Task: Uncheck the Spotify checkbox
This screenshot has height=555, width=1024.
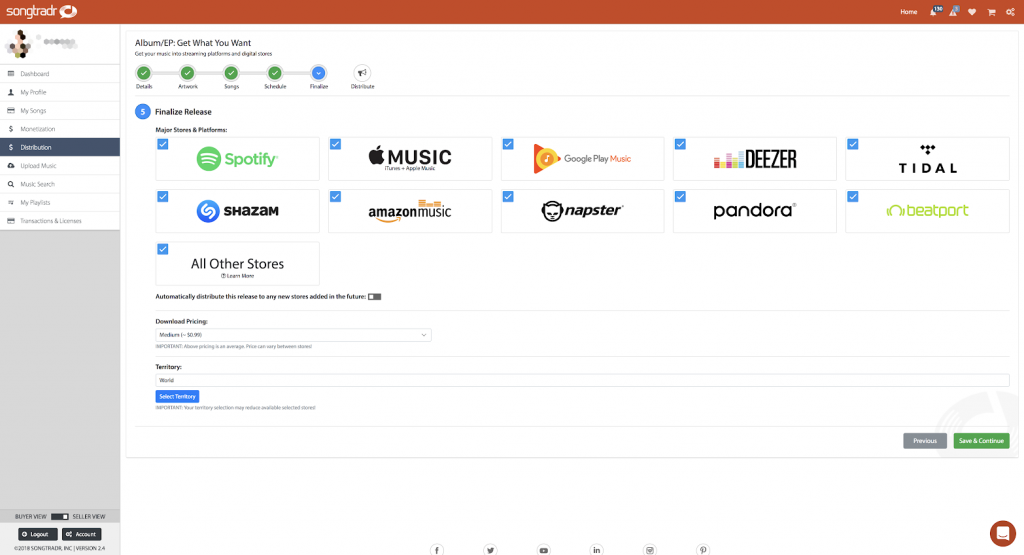Action: pyautogui.click(x=163, y=144)
